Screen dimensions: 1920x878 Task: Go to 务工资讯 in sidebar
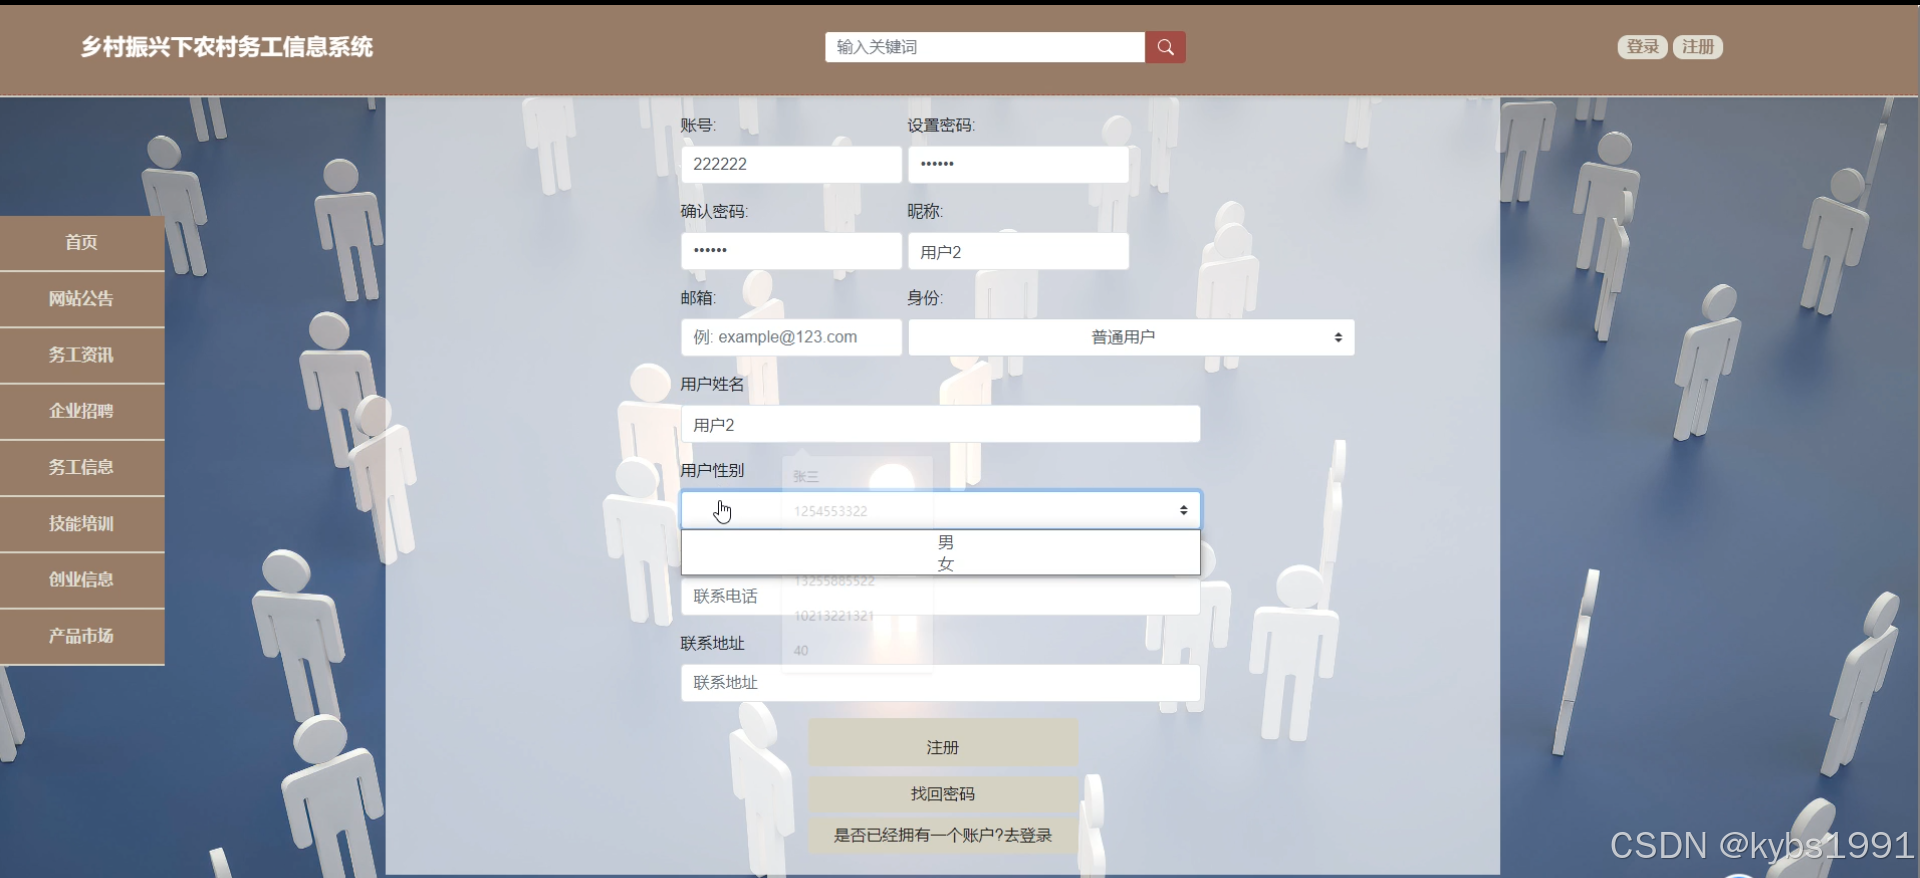tap(82, 355)
